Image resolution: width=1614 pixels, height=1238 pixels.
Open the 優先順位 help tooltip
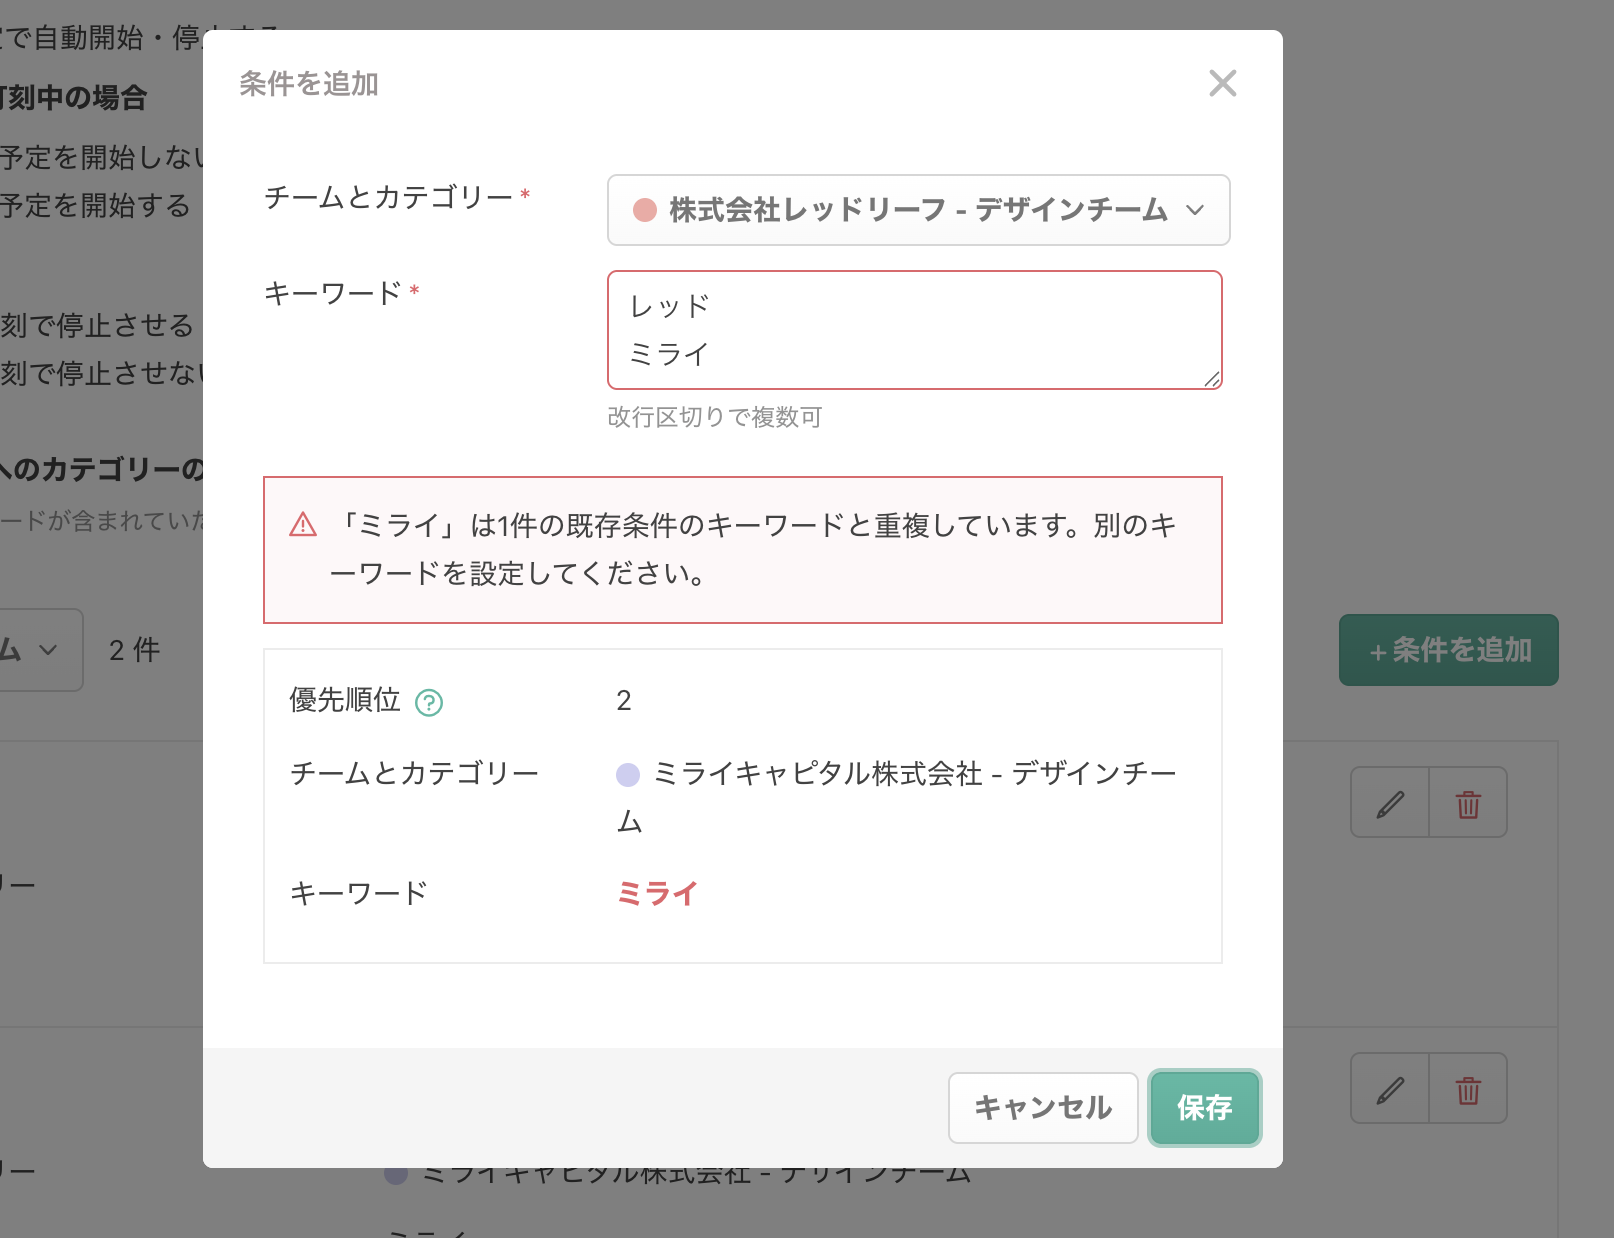(430, 703)
